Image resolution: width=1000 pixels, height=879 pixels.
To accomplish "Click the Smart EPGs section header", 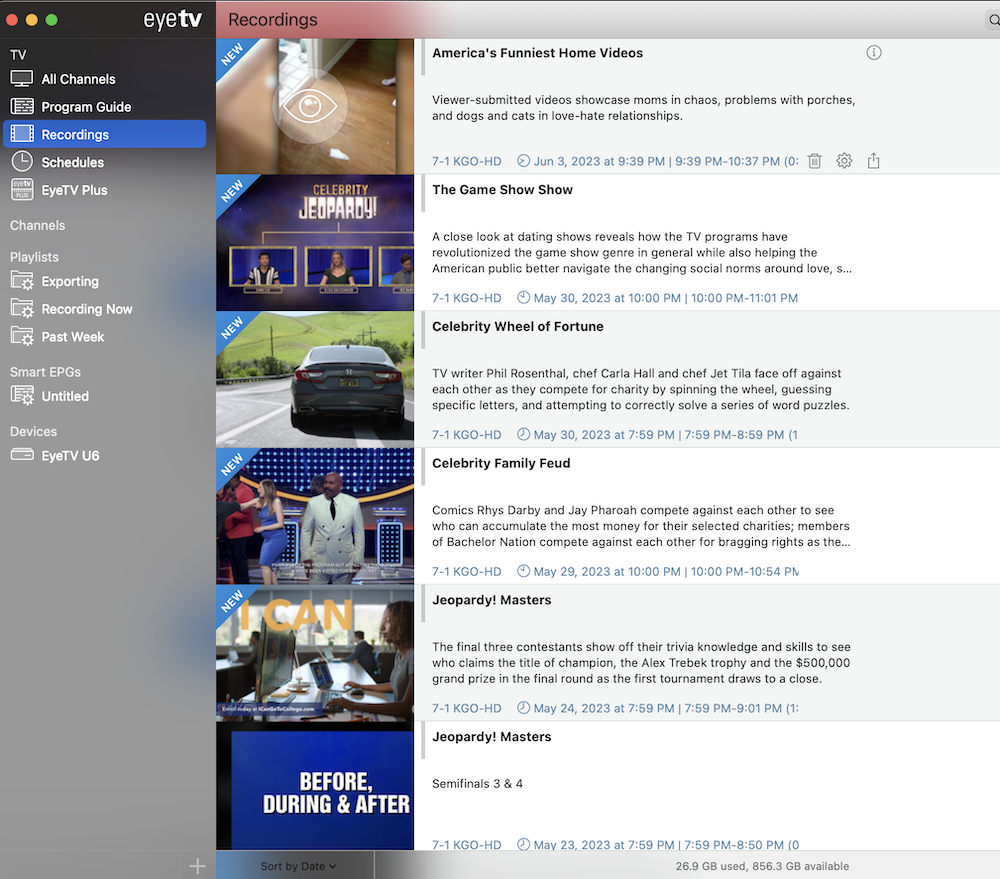I will [45, 372].
